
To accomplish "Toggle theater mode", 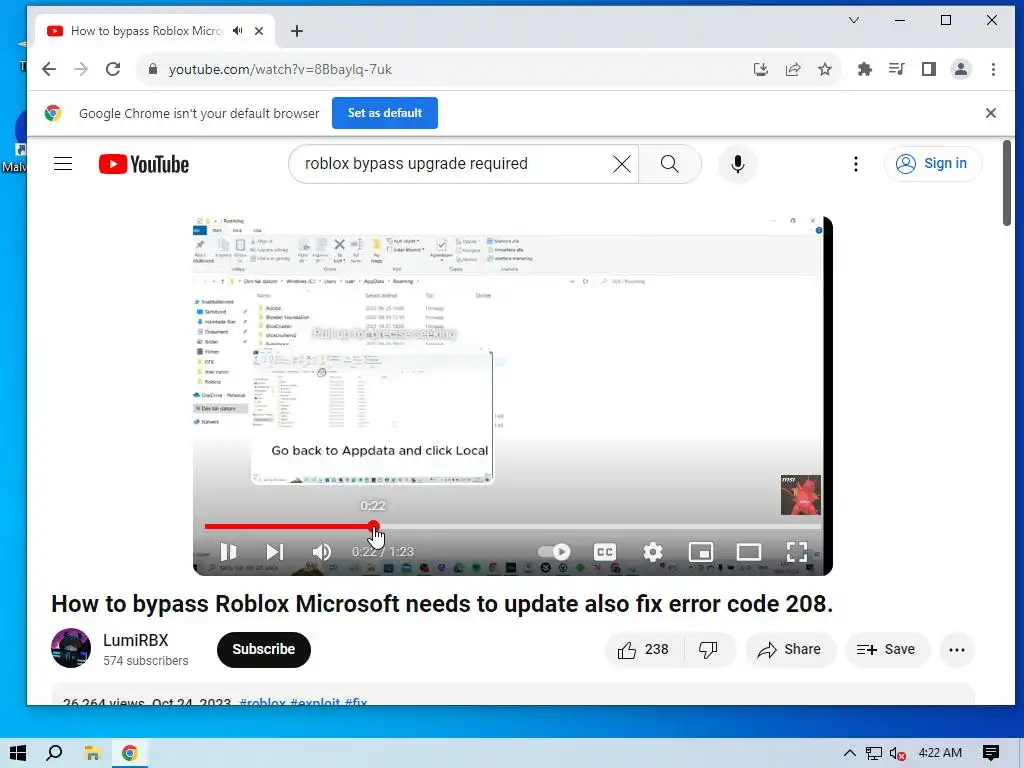I will point(748,552).
